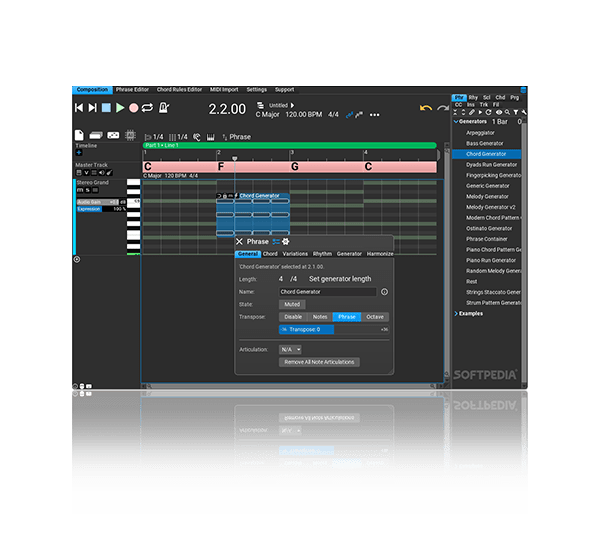Click the play arrow next to Untitled
This screenshot has width=600, height=543.
tap(292, 105)
